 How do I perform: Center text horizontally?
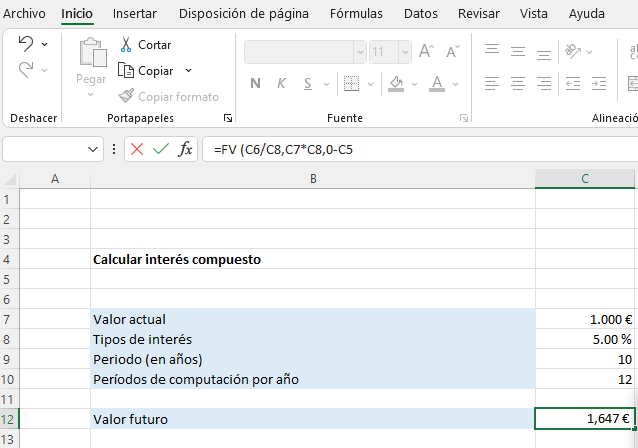pyautogui.click(x=518, y=83)
